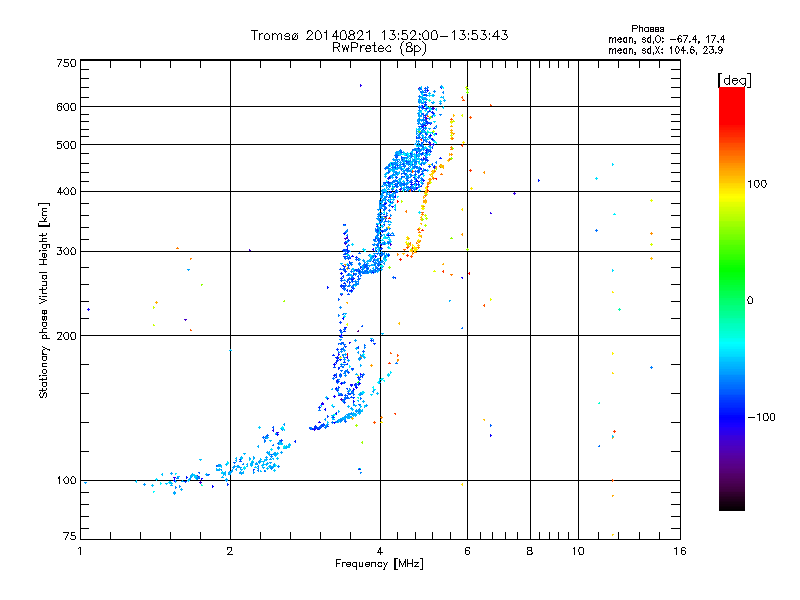Click the 'Stationary phase Virtual Height [km]' label
800x600 pixels.
pyautogui.click(x=44, y=300)
